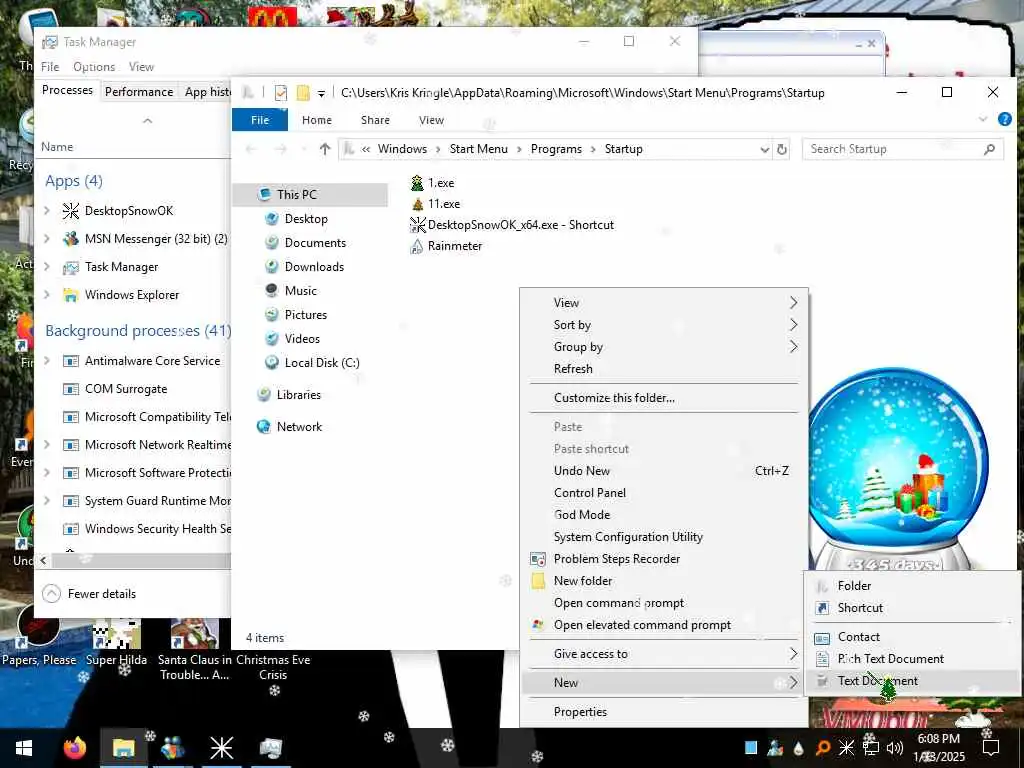Create a new Shortcut from New submenu
Image resolution: width=1024 pixels, height=768 pixels.
912,608
